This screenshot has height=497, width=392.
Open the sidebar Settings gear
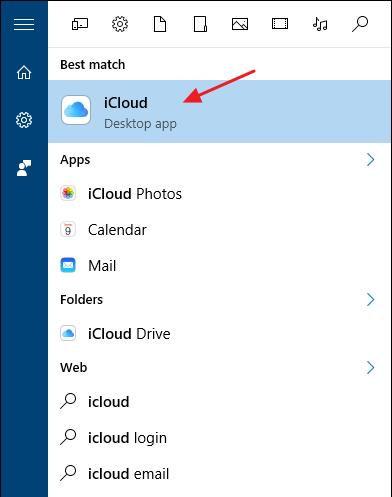point(24,120)
